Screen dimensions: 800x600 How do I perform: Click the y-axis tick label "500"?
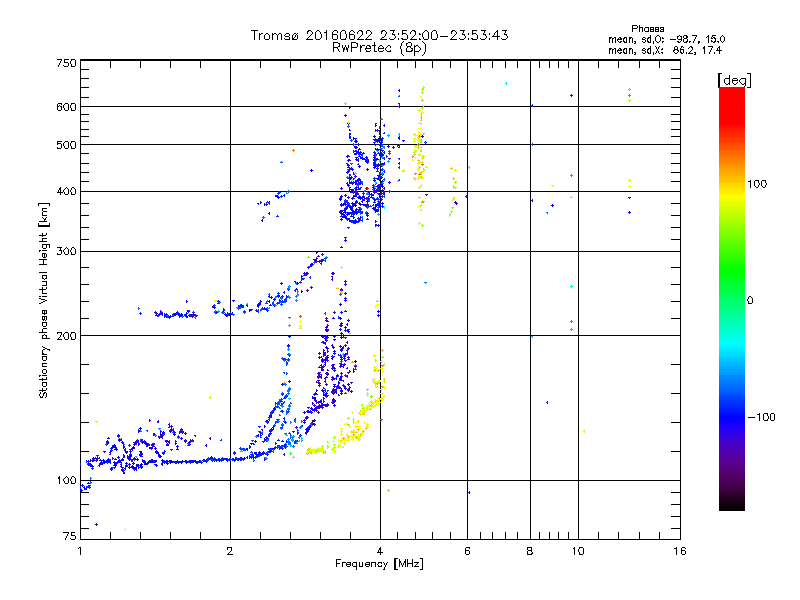point(66,145)
